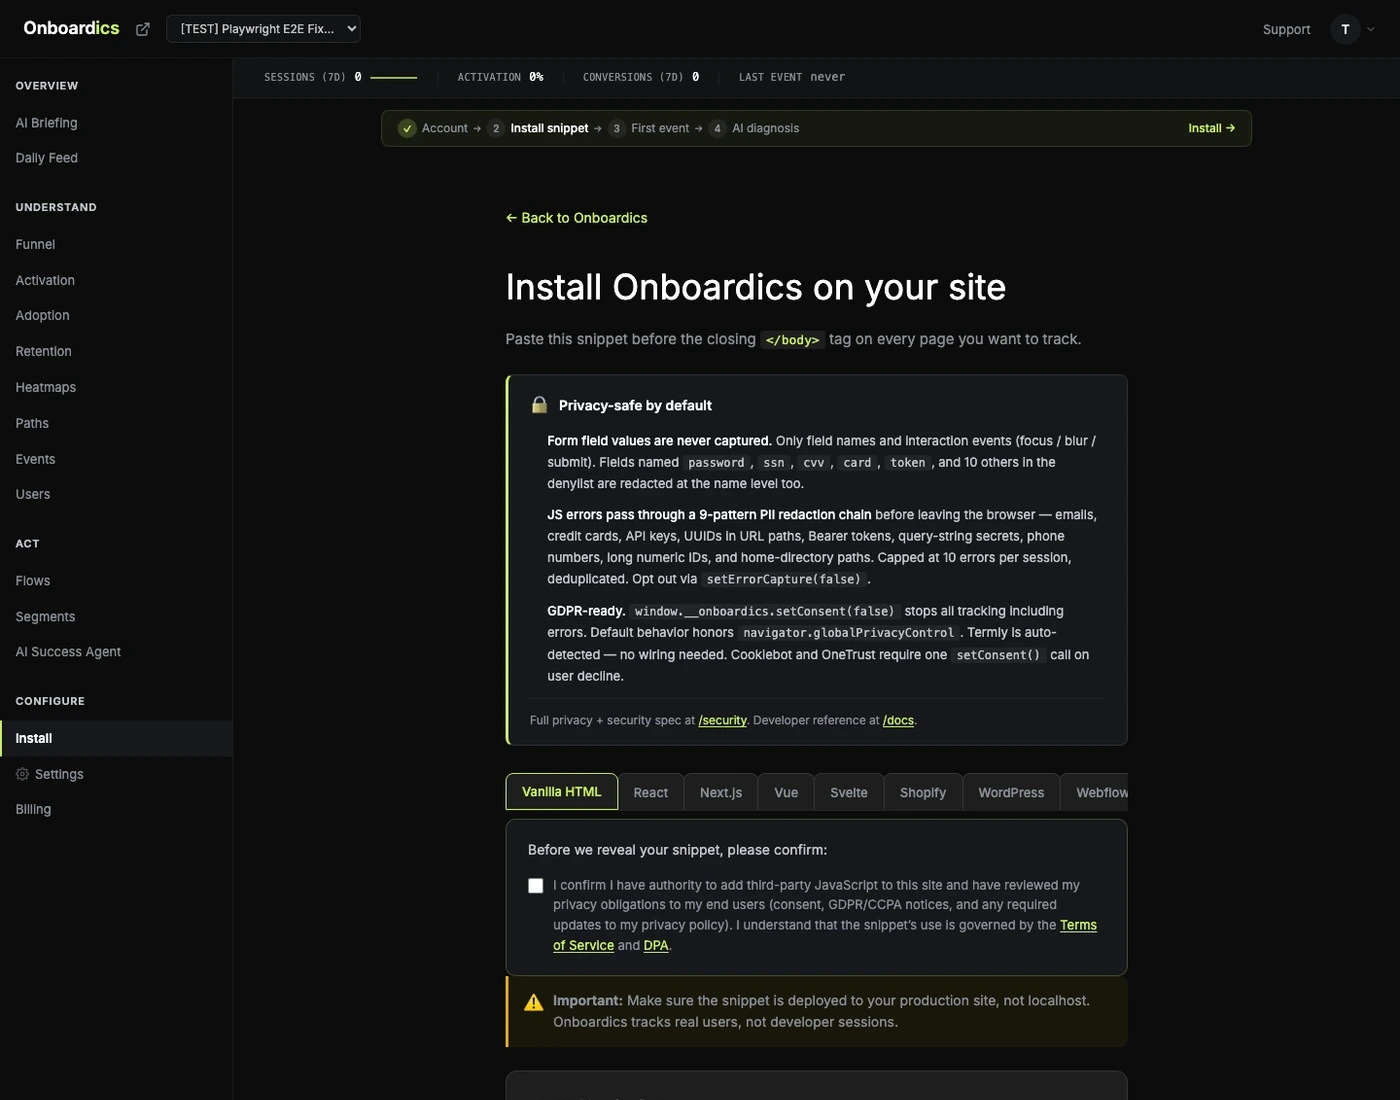This screenshot has width=1400, height=1100.
Task: Switch to the Webflow tab
Action: point(1095,792)
